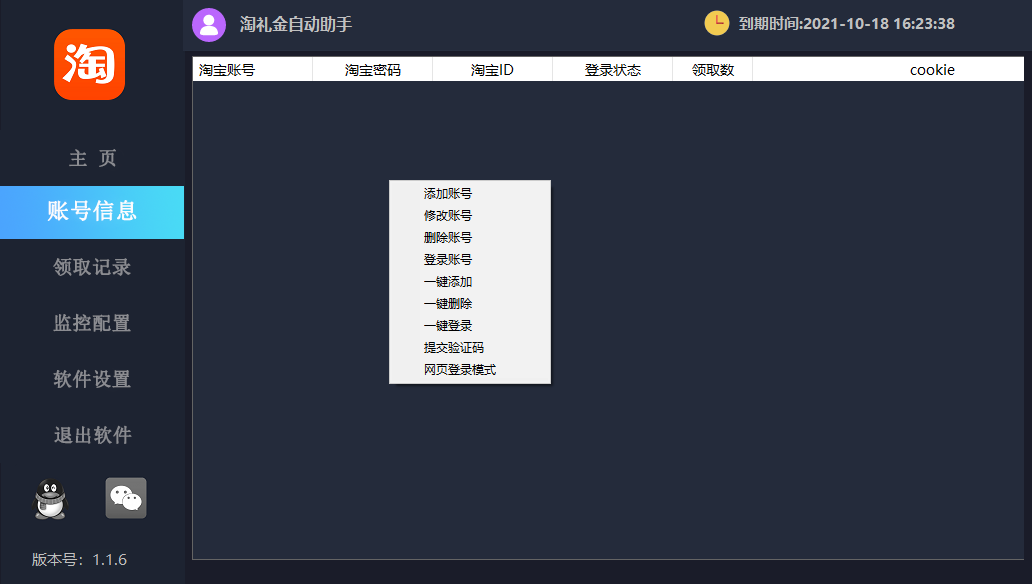The image size is (1032, 584).
Task: Select 一键登录 menu entry
Action: coord(470,325)
